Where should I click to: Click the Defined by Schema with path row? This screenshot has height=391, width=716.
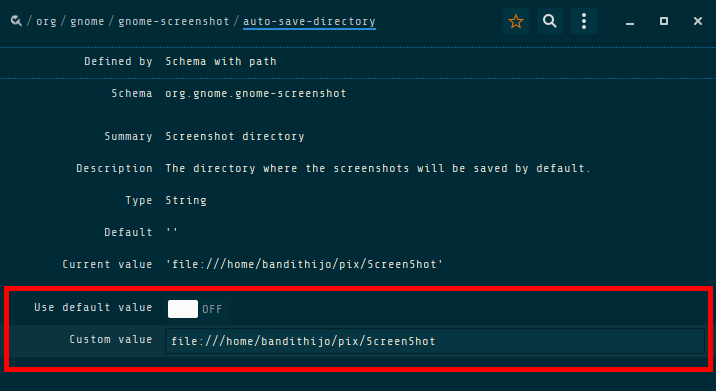pyautogui.click(x=358, y=62)
